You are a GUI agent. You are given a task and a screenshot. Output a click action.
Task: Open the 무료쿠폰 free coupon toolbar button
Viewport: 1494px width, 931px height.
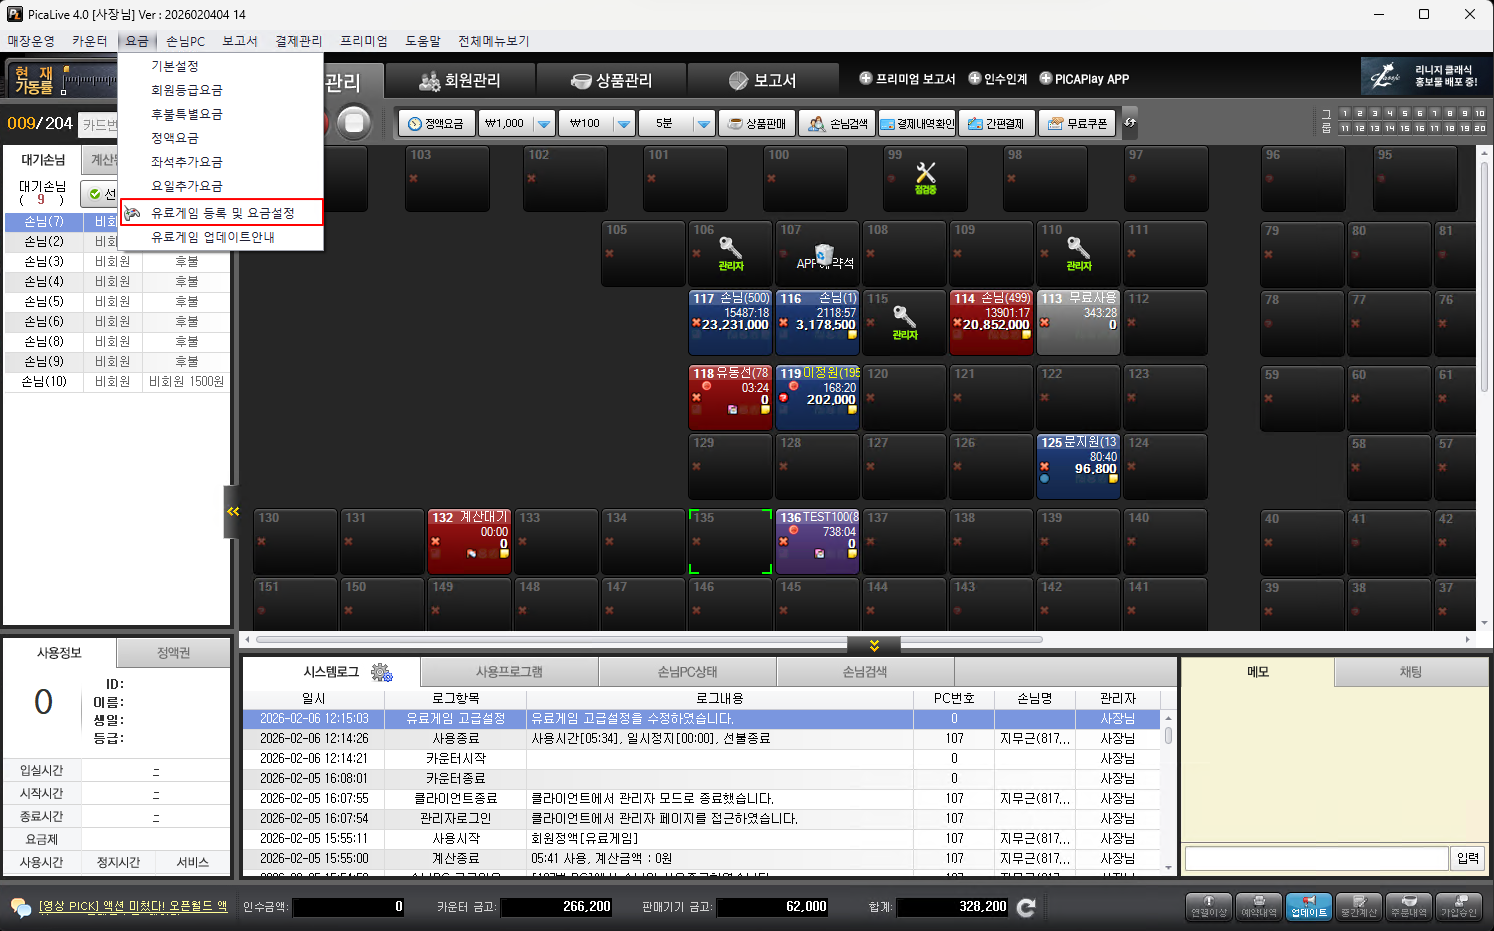pos(1078,123)
